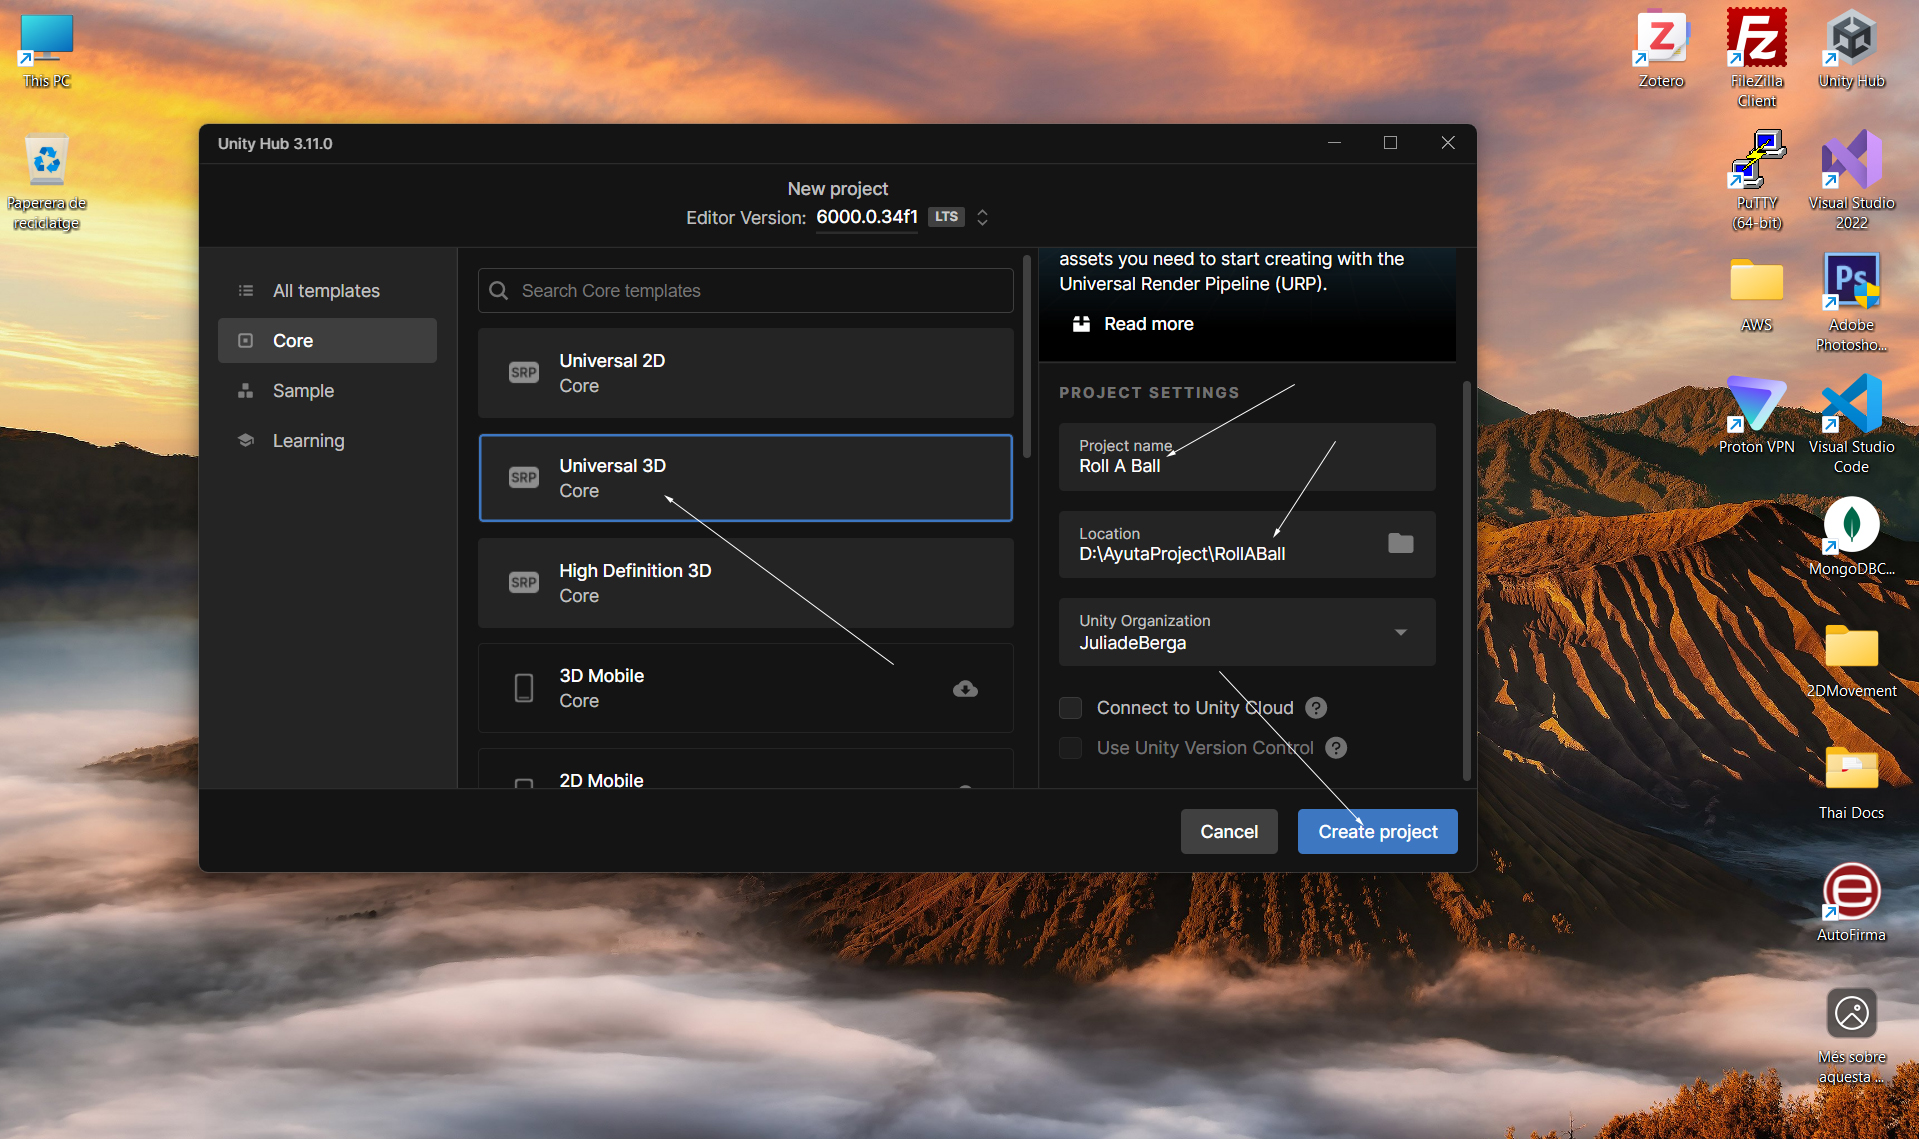Click the search magnifier icon in templates field

tap(499, 291)
